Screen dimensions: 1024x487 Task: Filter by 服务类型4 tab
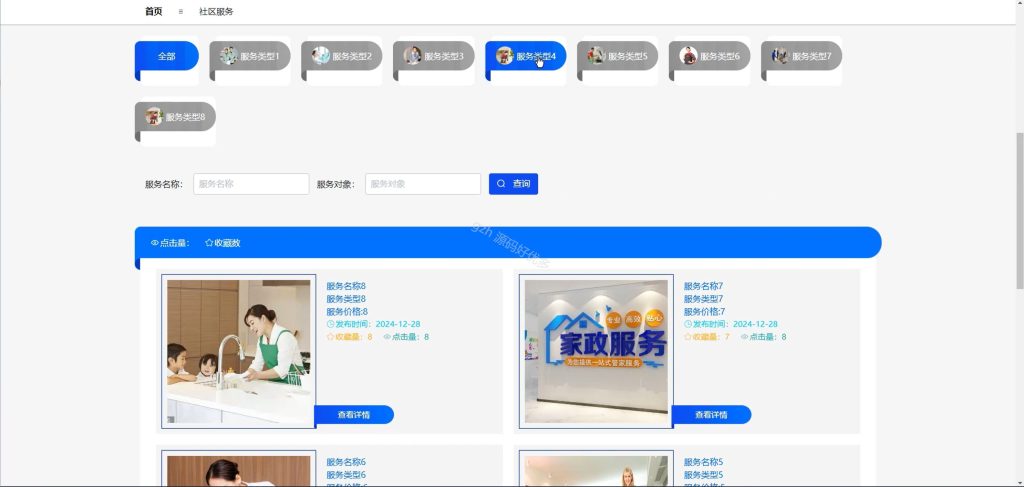tap(526, 56)
